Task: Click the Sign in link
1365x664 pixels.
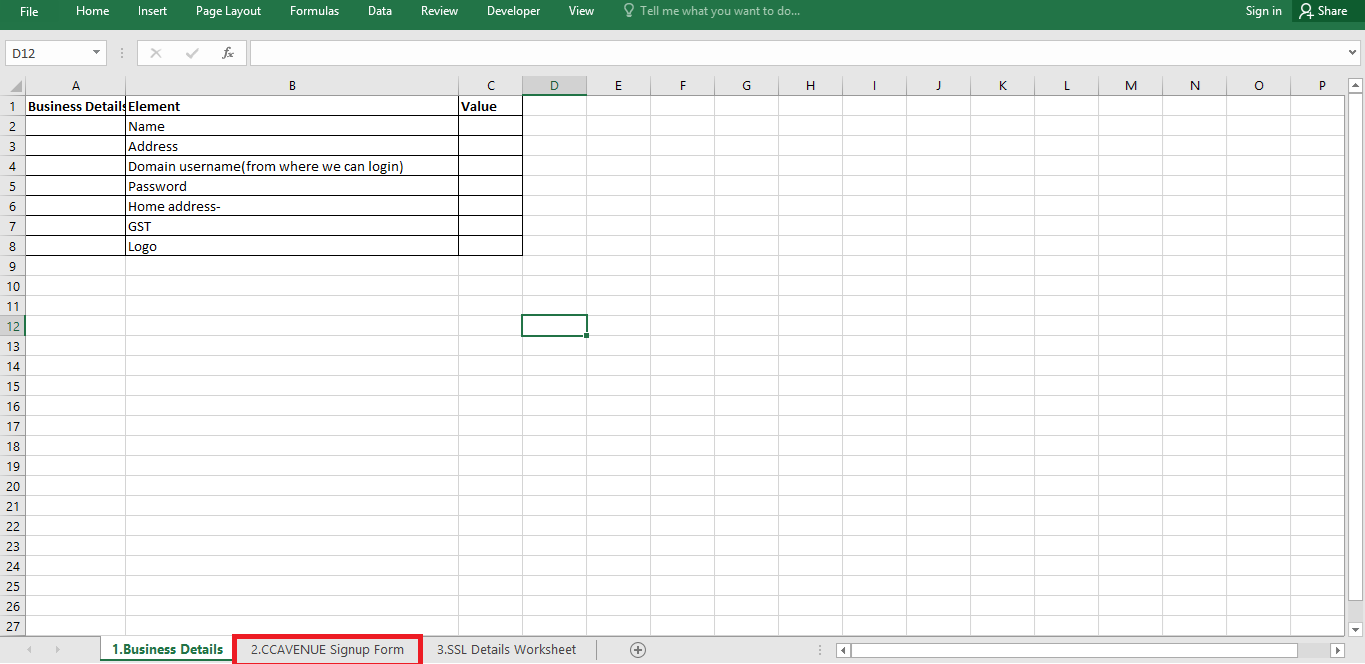Action: tap(1263, 11)
